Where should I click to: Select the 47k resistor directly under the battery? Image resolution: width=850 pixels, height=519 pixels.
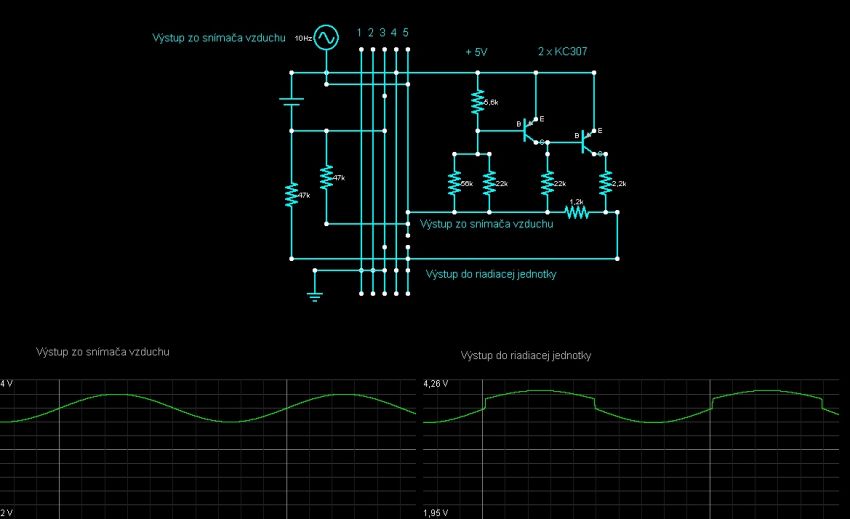pos(292,195)
